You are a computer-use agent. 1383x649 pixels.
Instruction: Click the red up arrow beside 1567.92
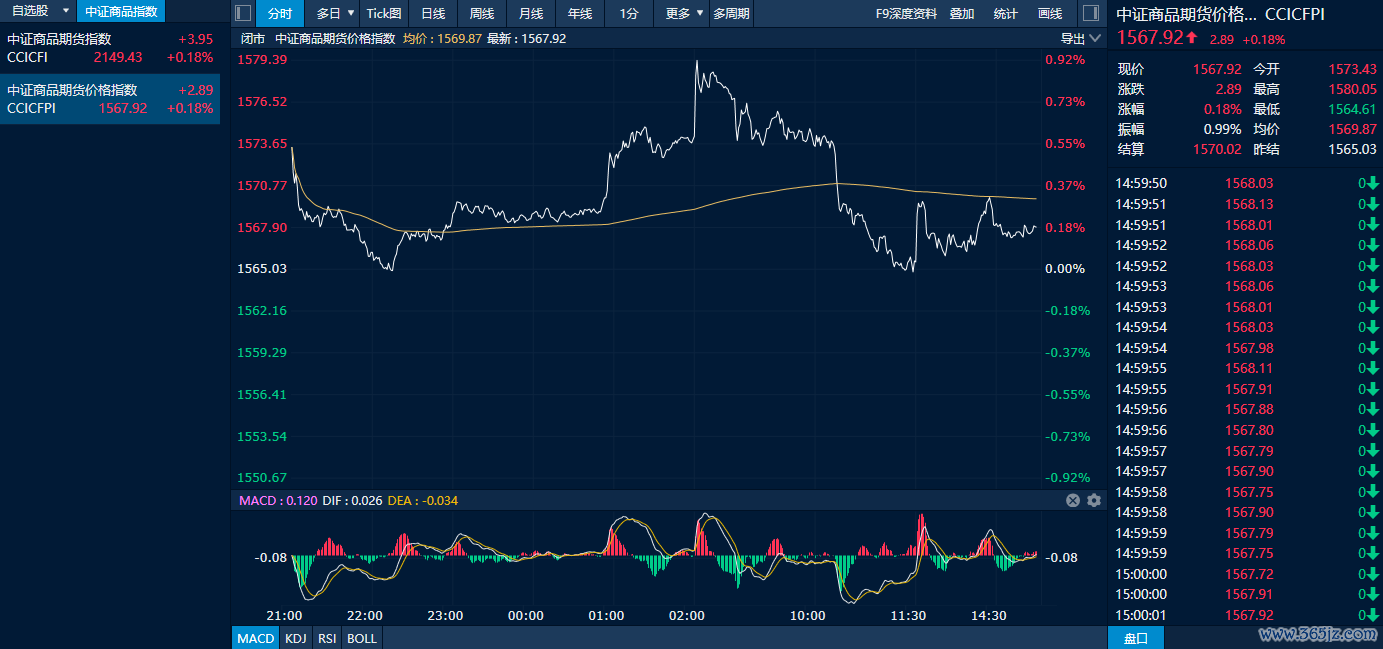pos(1192,37)
